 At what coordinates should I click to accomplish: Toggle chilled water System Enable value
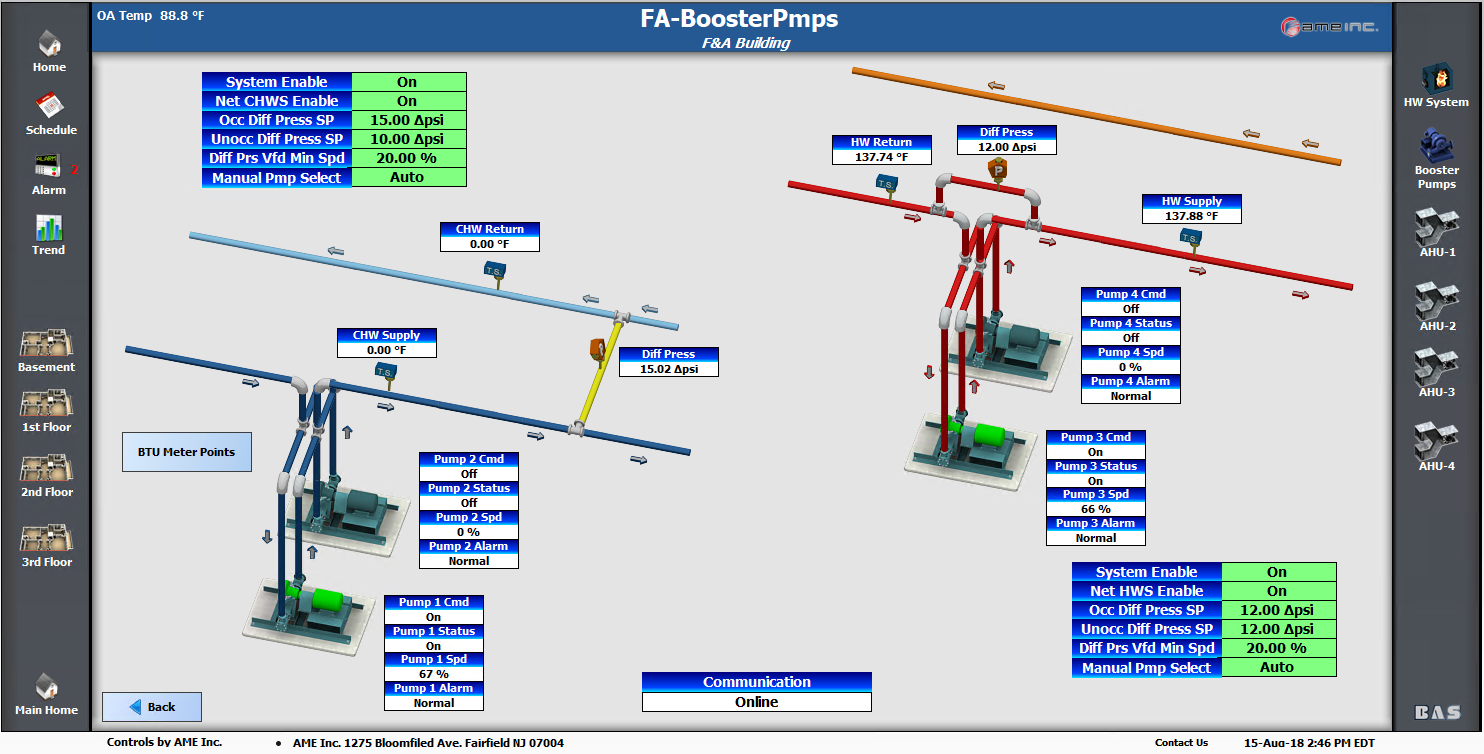(408, 82)
